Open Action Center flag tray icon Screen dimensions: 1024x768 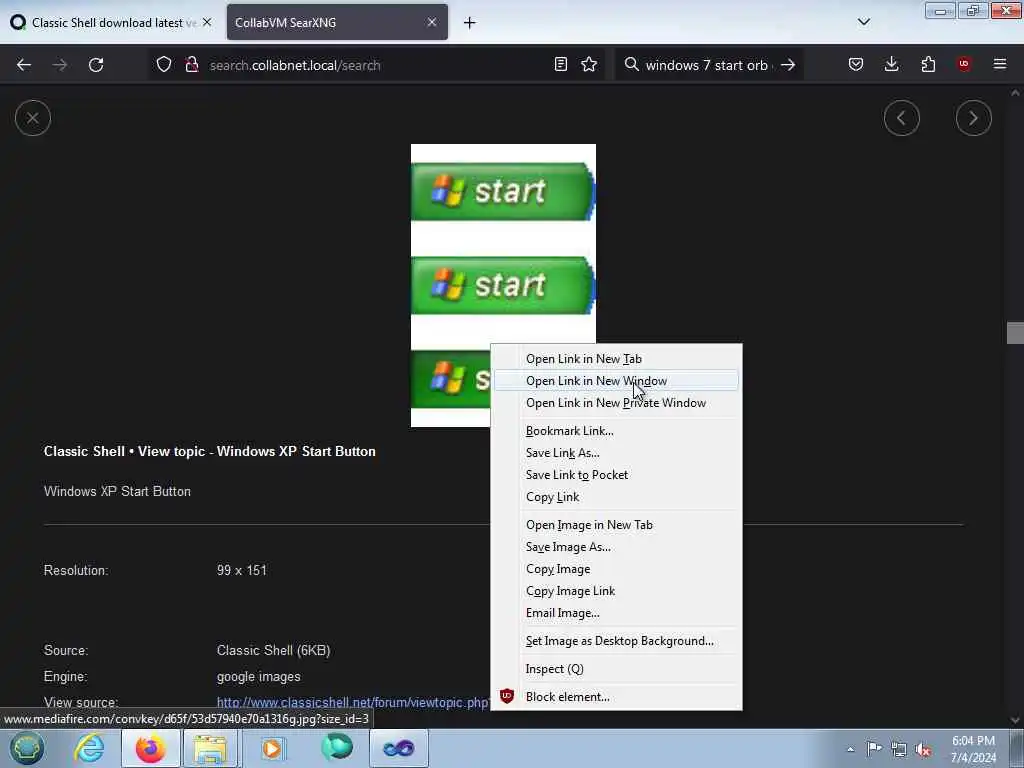pyautogui.click(x=874, y=749)
